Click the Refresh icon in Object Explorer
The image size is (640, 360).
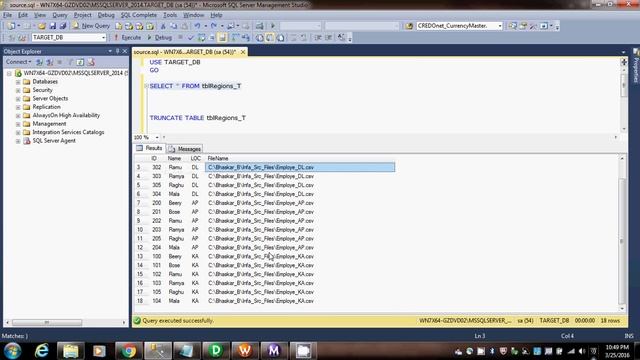click(80, 62)
